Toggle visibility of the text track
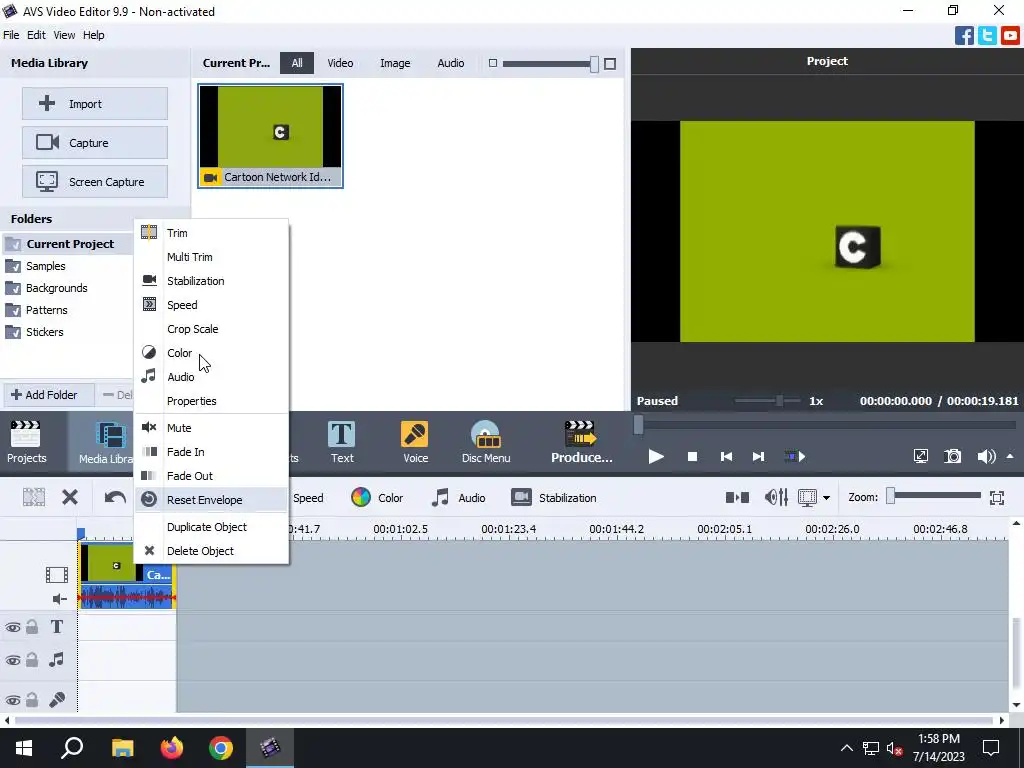Image resolution: width=1024 pixels, height=768 pixels. (12, 628)
